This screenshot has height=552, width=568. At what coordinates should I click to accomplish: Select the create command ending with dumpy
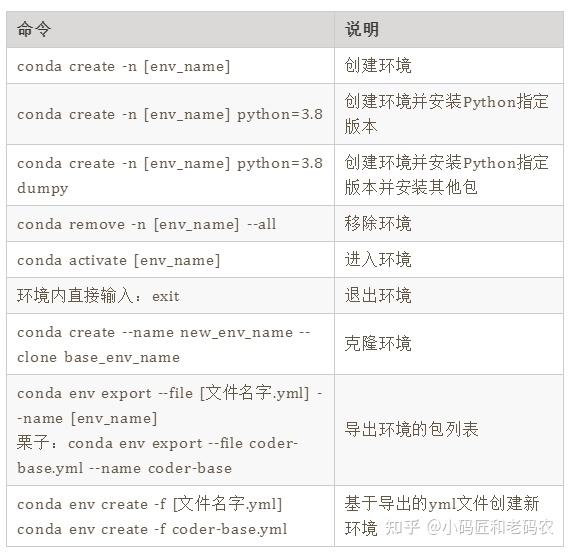(x=170, y=175)
